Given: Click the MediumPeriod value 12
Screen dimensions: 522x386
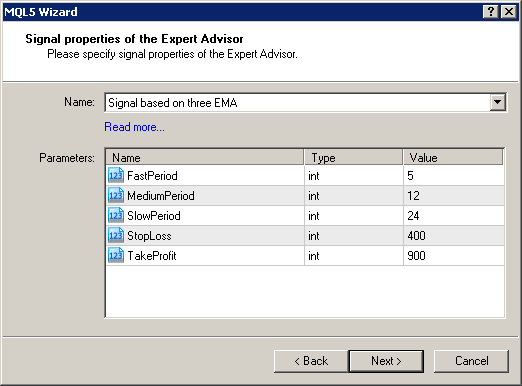Looking at the screenshot, I should [413, 196].
